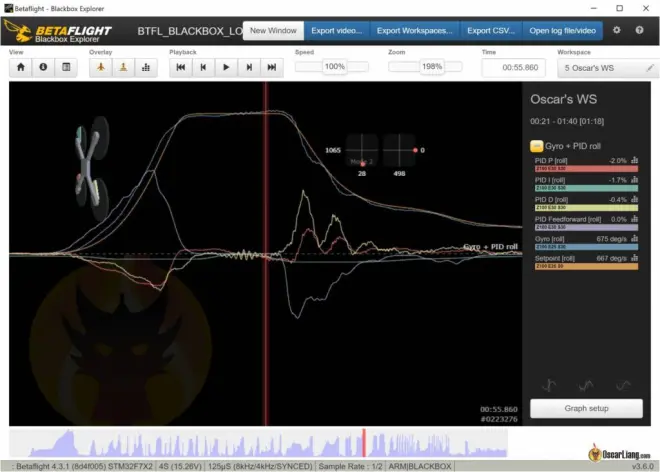This screenshot has width=660, height=472.
Task: Open spectrum analyser for PID D [roll]
Action: [634, 199]
